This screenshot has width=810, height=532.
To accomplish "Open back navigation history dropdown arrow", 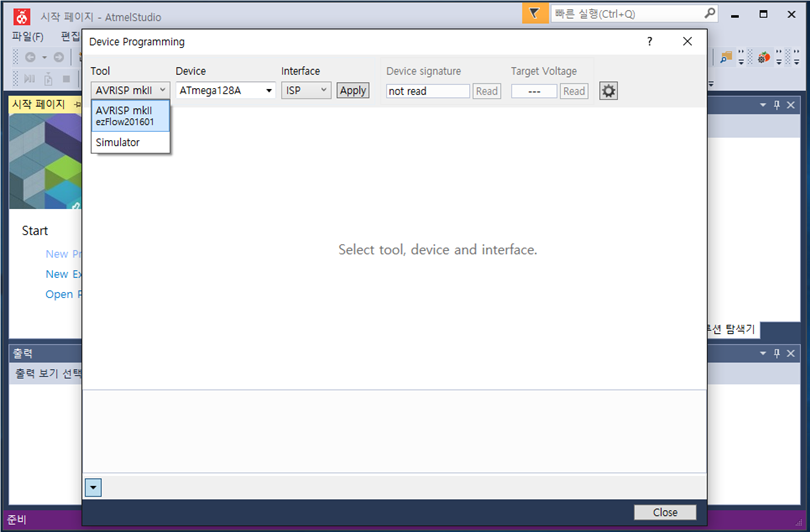I will [44, 57].
